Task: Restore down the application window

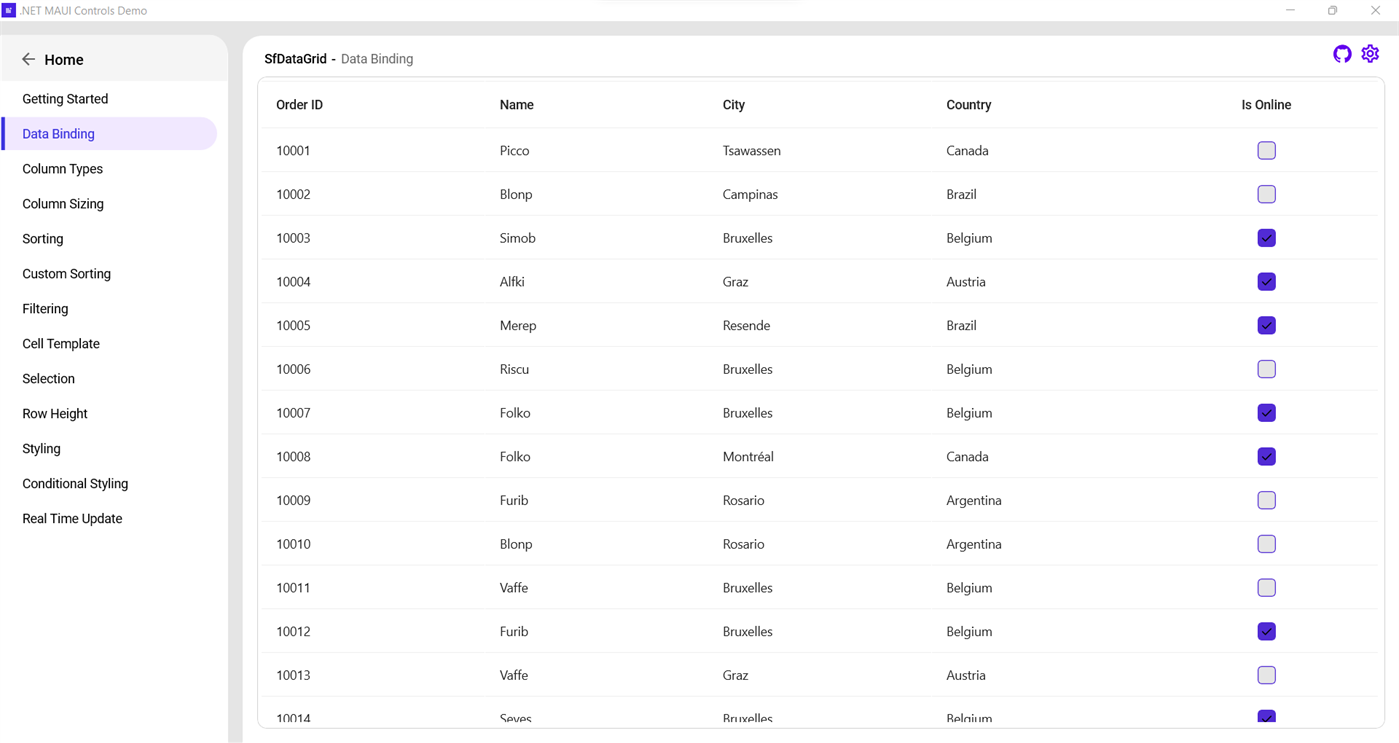Action: point(1332,10)
